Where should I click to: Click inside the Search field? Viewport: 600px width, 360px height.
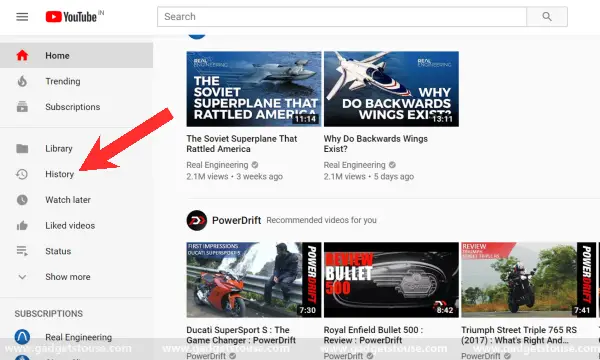(x=342, y=16)
